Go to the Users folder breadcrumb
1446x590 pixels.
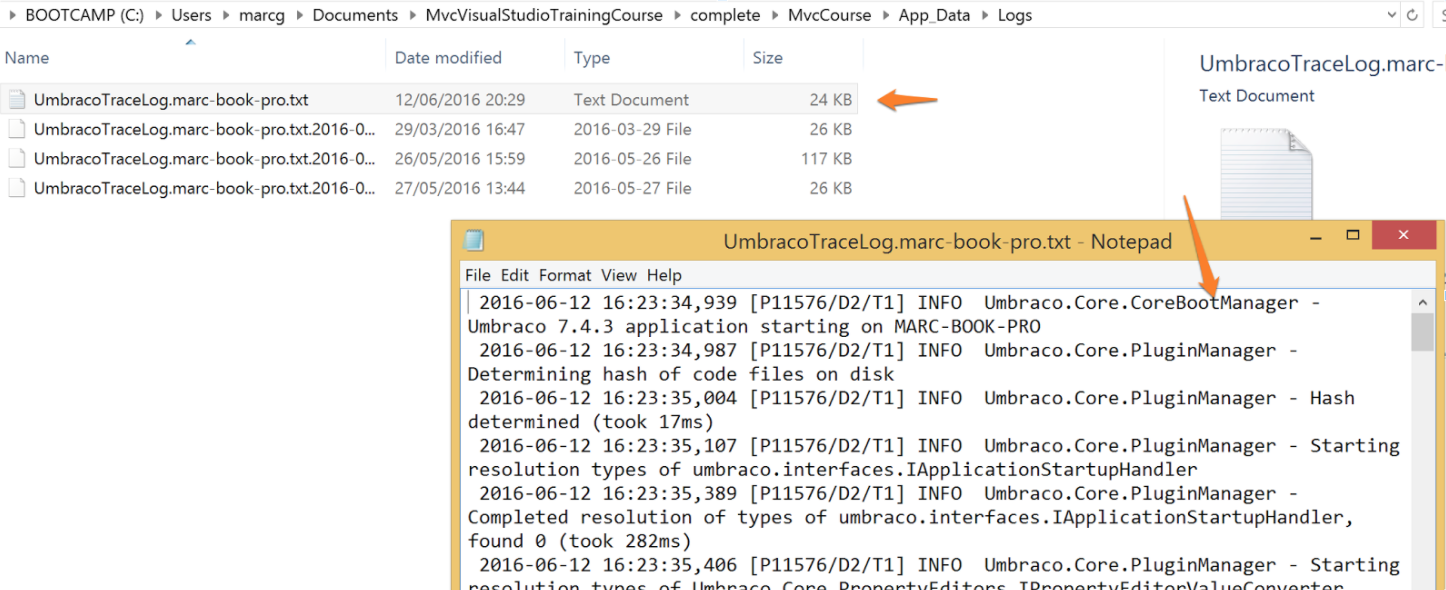pos(191,15)
